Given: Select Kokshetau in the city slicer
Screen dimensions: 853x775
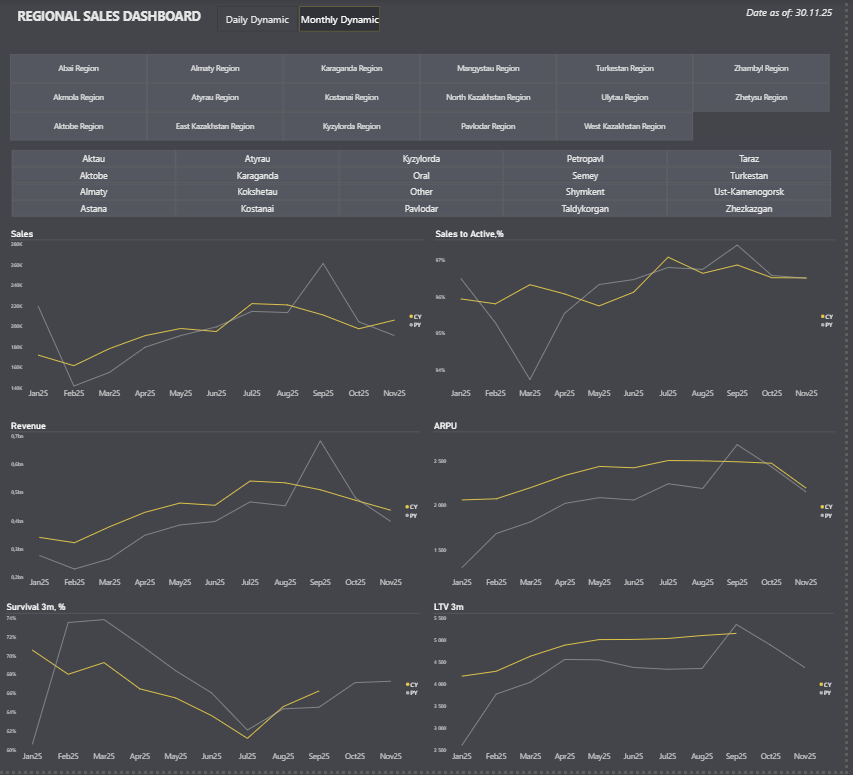Looking at the screenshot, I should [x=257, y=191].
